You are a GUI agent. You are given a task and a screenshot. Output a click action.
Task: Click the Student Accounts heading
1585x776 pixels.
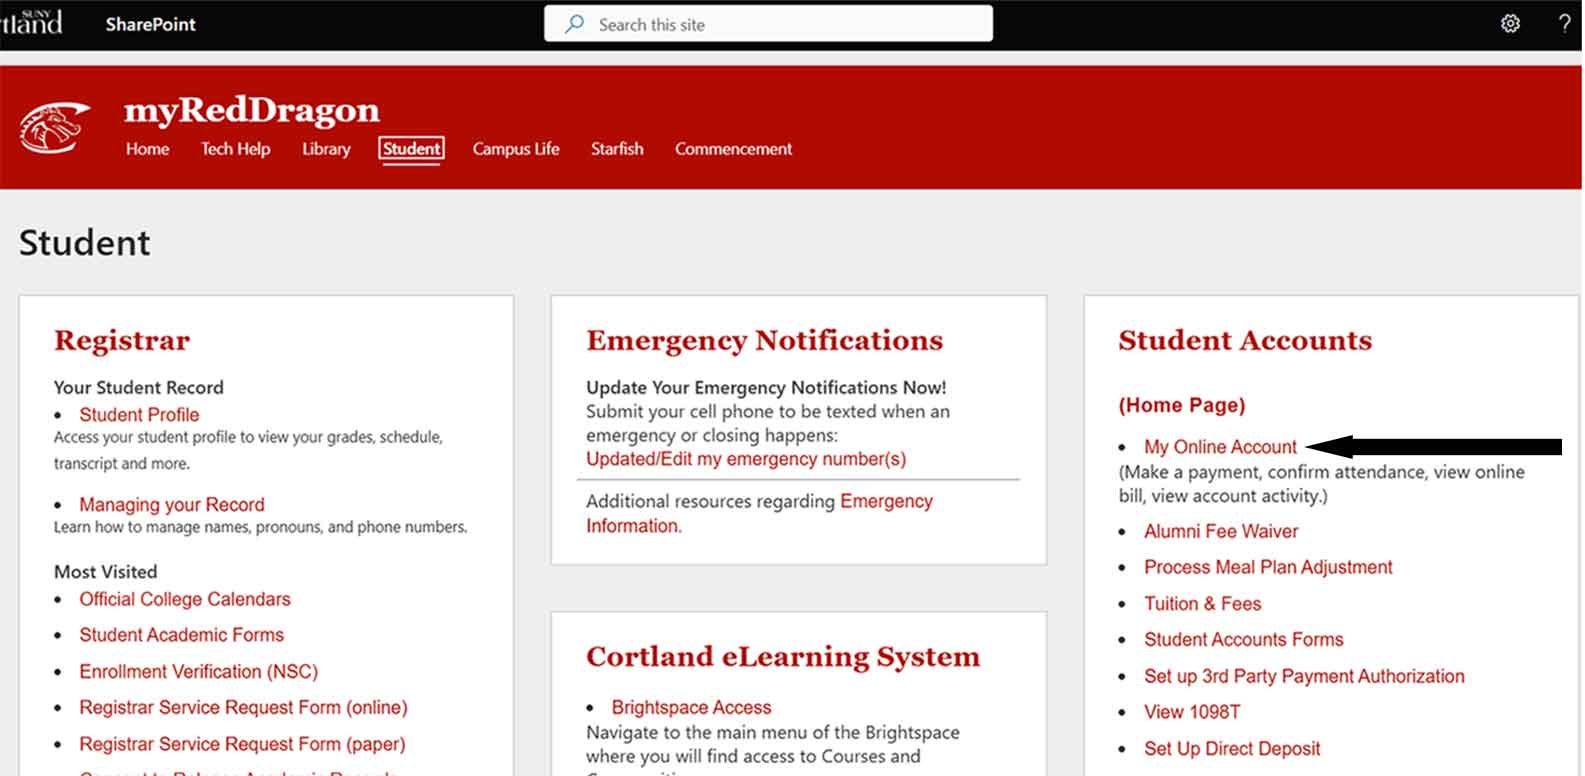(x=1245, y=341)
